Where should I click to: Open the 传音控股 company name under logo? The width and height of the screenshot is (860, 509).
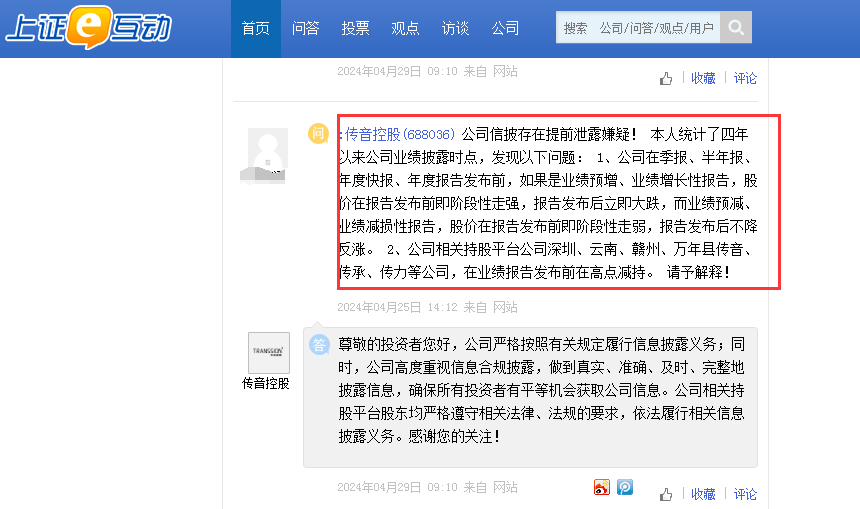pyautogui.click(x=265, y=383)
